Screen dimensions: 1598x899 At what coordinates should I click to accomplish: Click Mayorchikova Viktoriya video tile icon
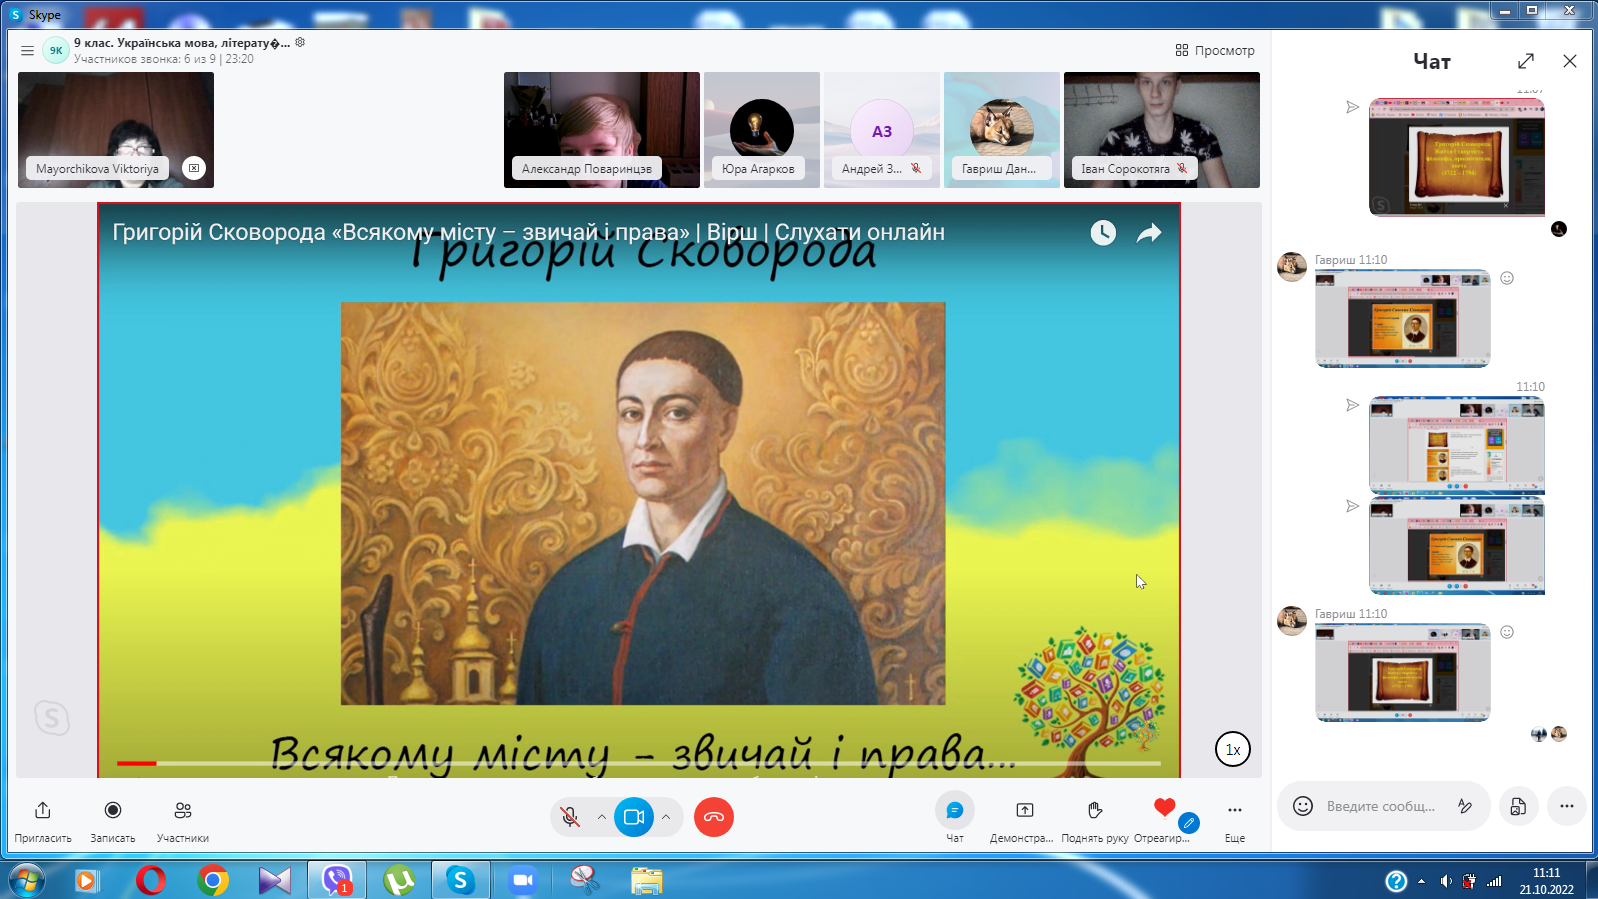point(194,168)
